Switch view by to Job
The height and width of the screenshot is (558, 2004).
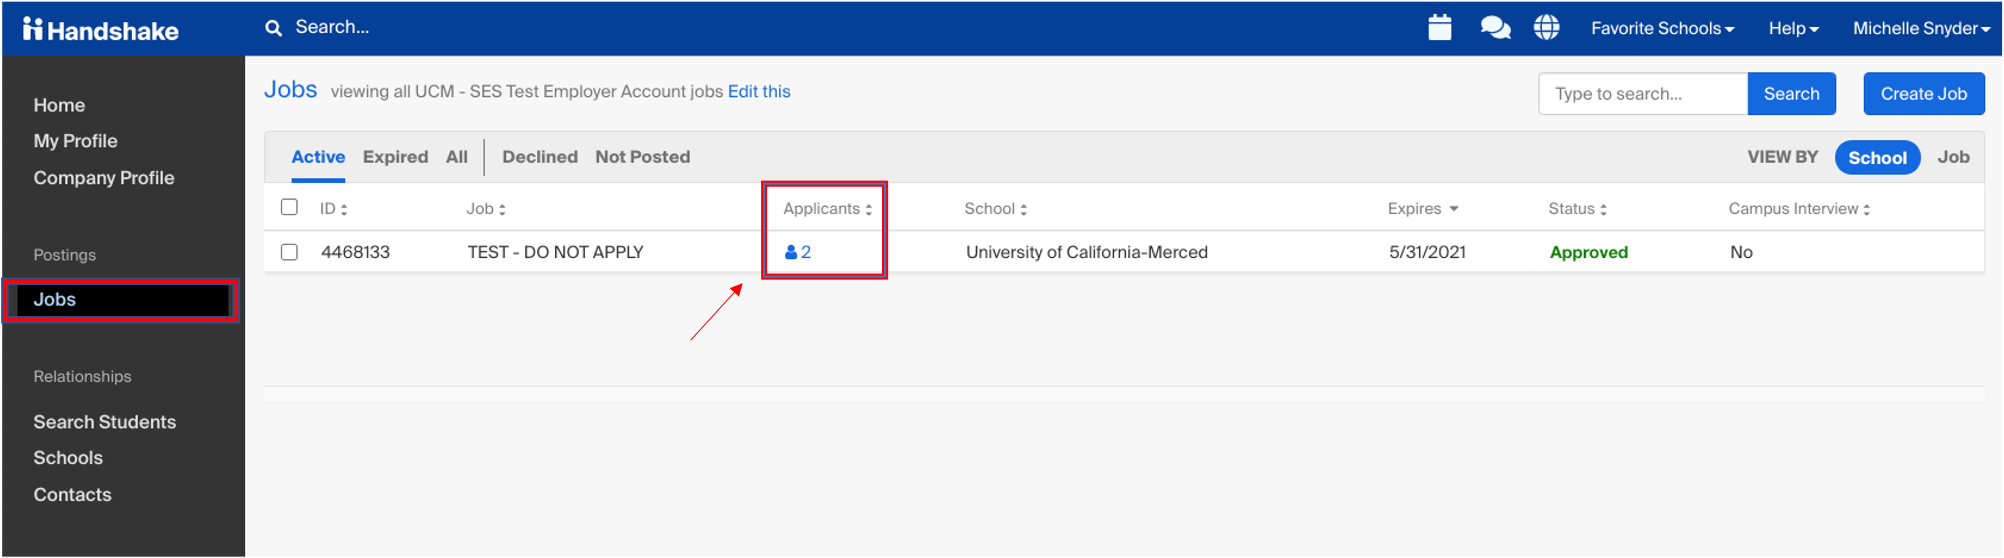click(1953, 157)
